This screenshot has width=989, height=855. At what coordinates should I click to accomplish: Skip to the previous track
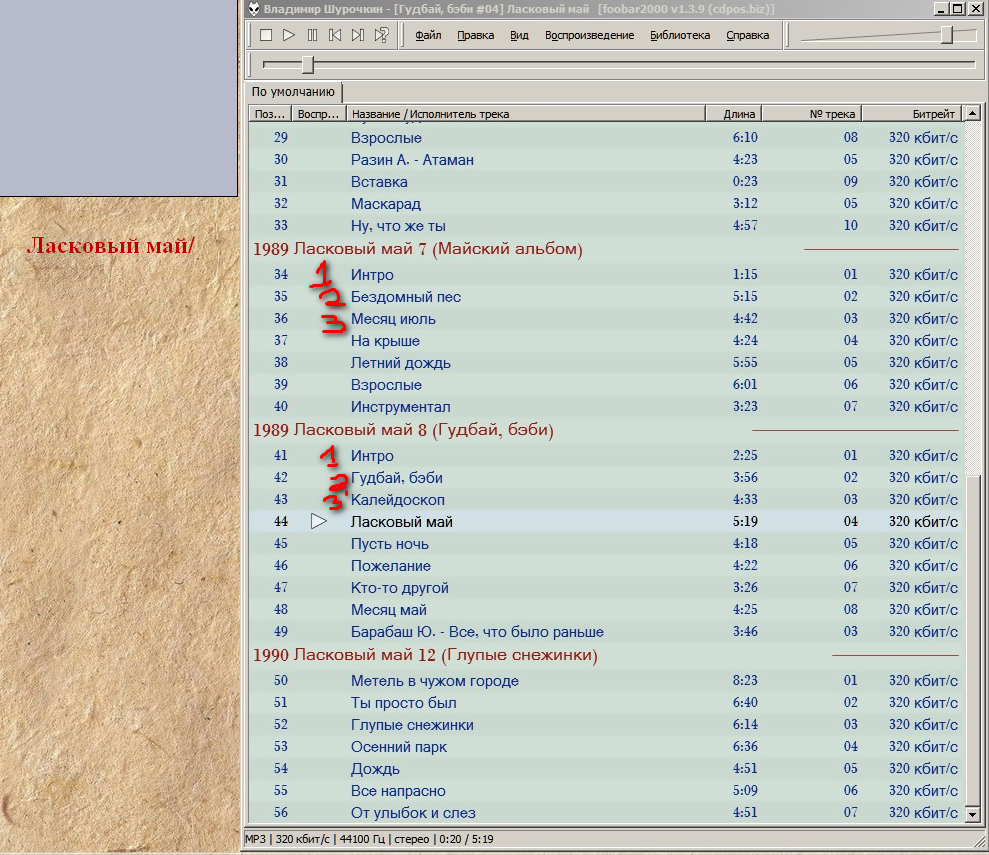click(335, 35)
